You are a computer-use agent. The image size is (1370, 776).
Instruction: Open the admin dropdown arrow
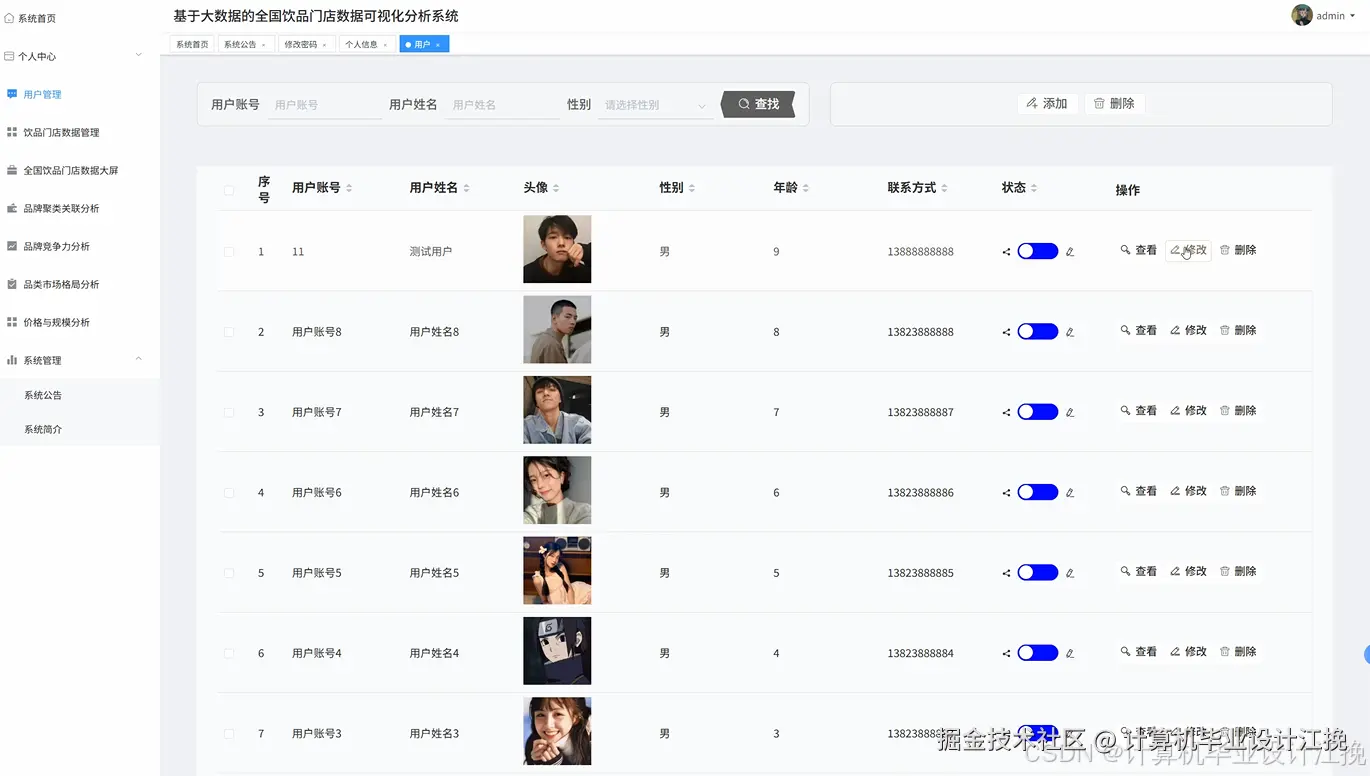point(1353,16)
